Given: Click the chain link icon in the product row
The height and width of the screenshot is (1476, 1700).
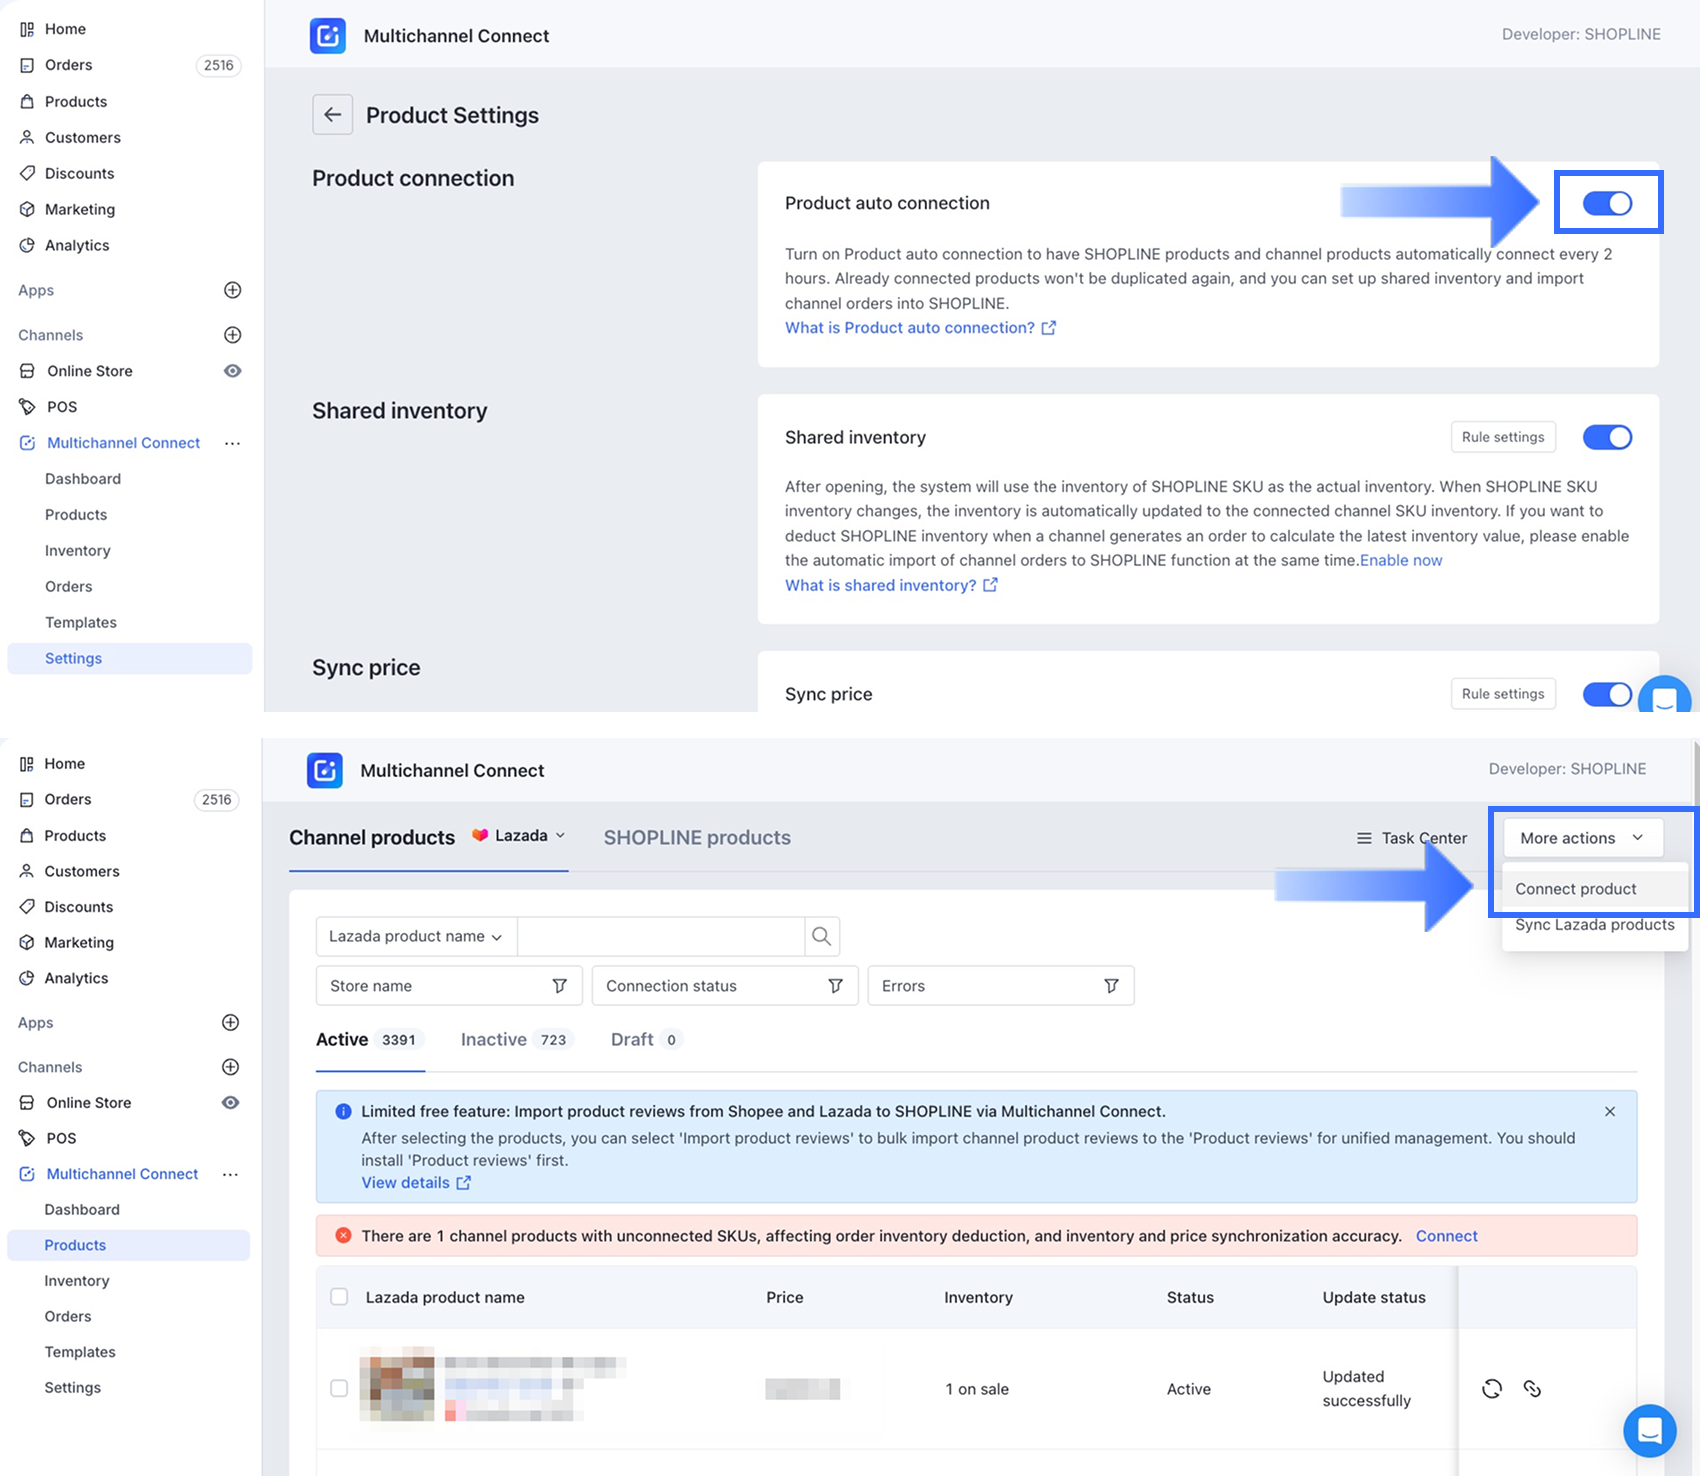Looking at the screenshot, I should coord(1532,1388).
